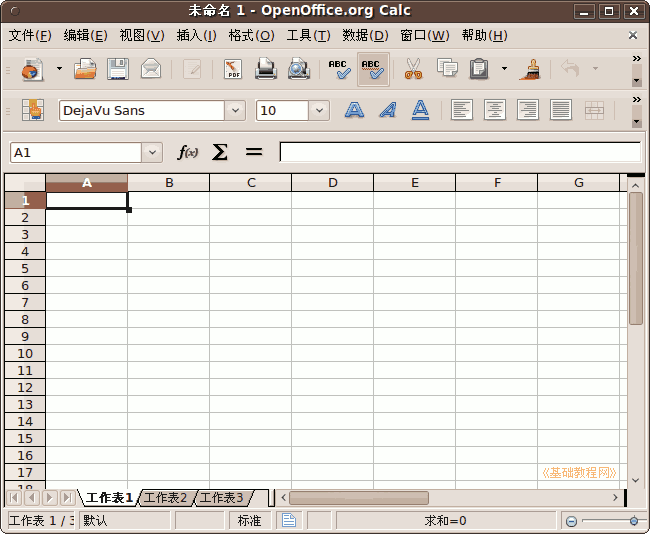Click the Sum sigma icon
The image size is (650, 534).
pos(220,152)
